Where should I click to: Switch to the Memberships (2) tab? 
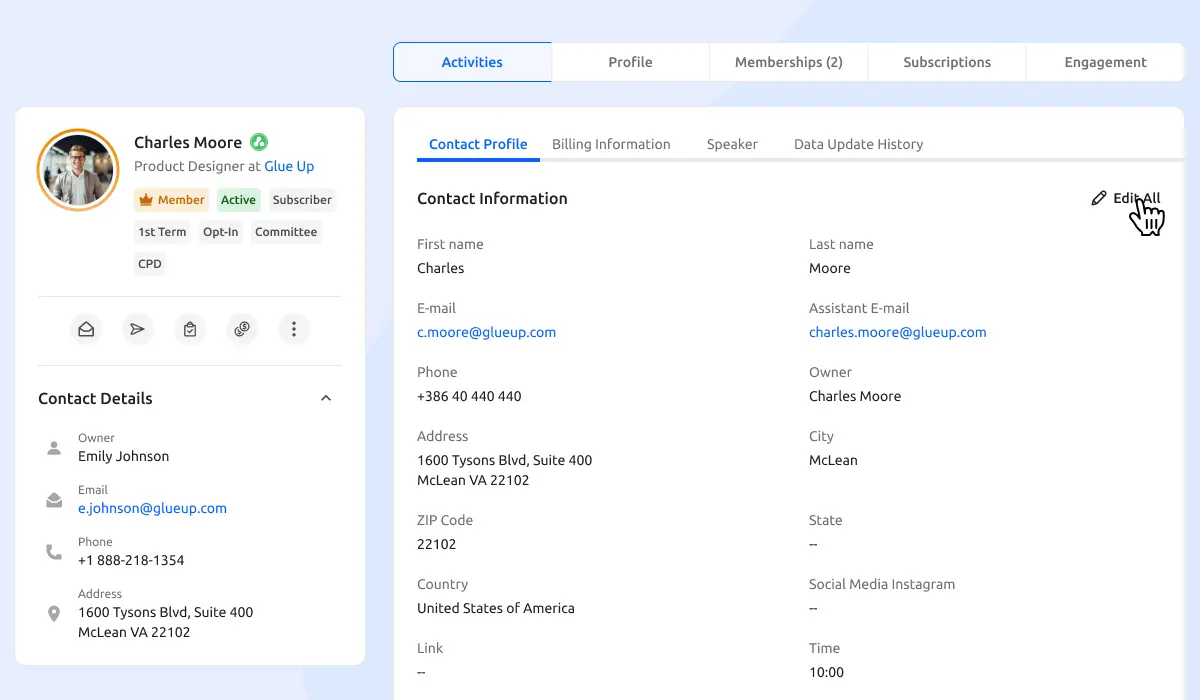click(789, 62)
